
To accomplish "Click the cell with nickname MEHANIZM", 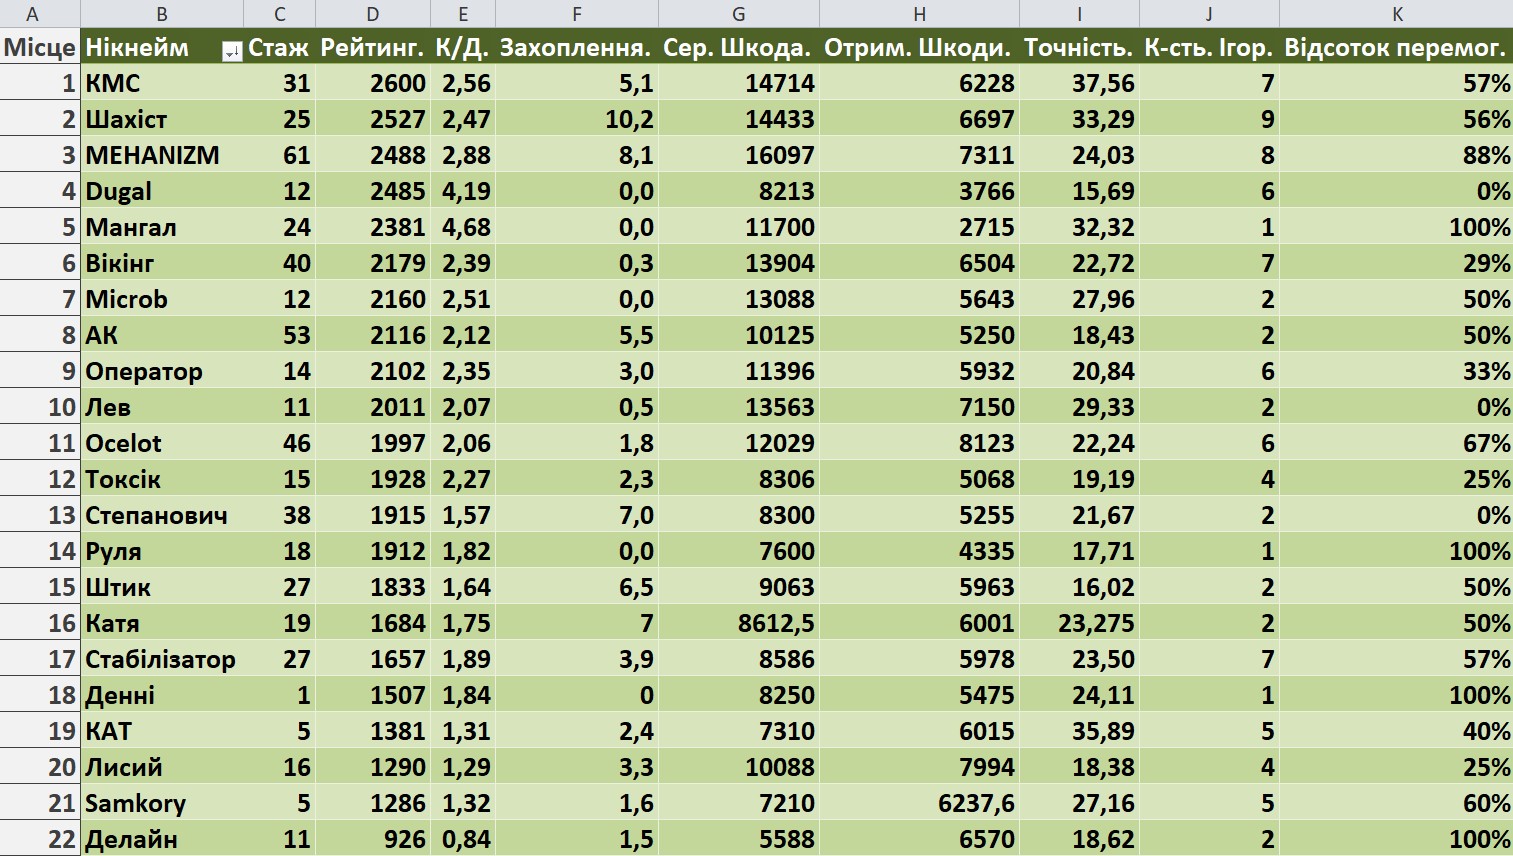I will pyautogui.click(x=153, y=155).
